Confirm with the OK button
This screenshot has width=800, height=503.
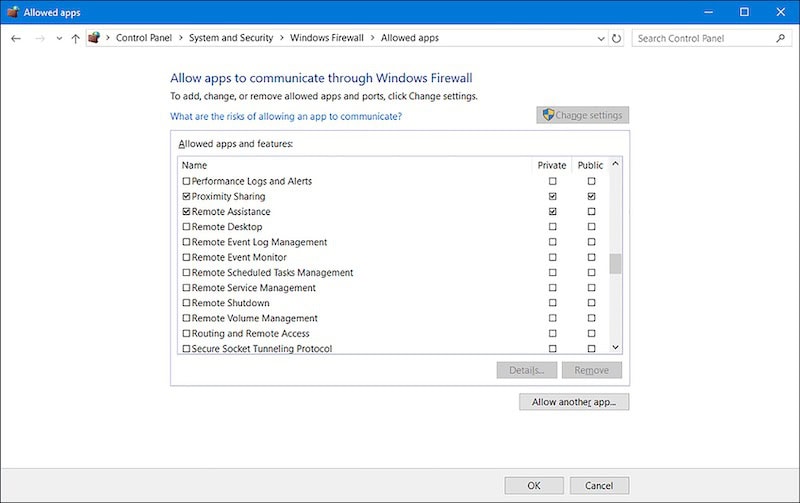click(x=534, y=485)
